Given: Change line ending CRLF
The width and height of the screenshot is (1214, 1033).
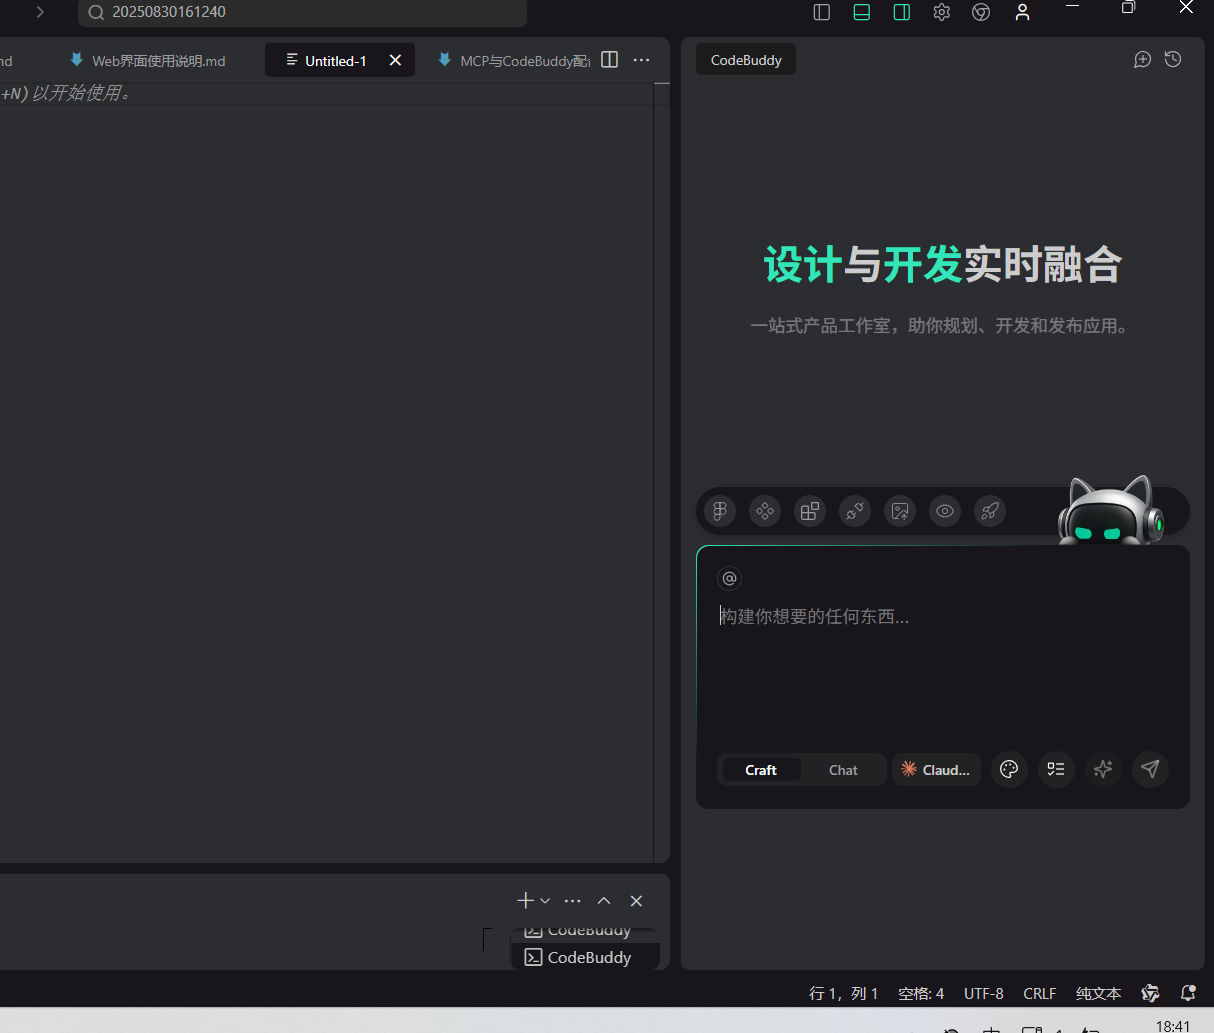Looking at the screenshot, I should (1040, 993).
